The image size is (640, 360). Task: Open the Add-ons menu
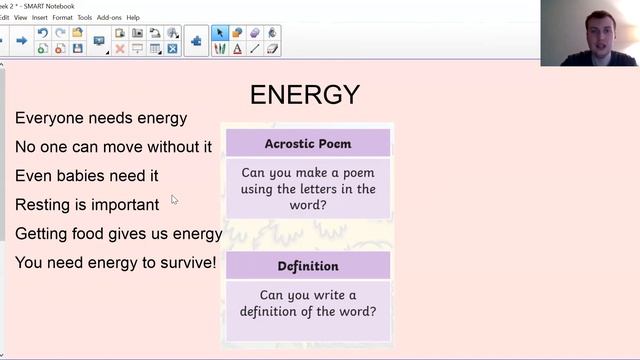(109, 18)
